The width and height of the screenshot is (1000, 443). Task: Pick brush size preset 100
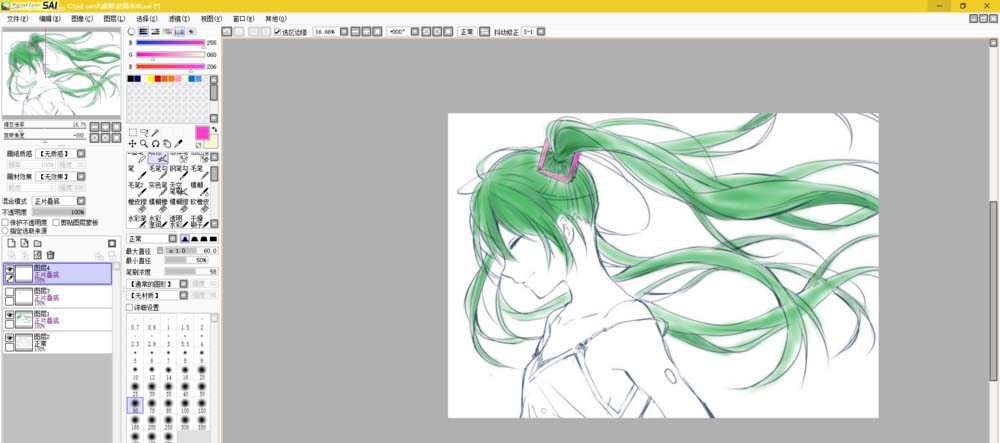(185, 405)
